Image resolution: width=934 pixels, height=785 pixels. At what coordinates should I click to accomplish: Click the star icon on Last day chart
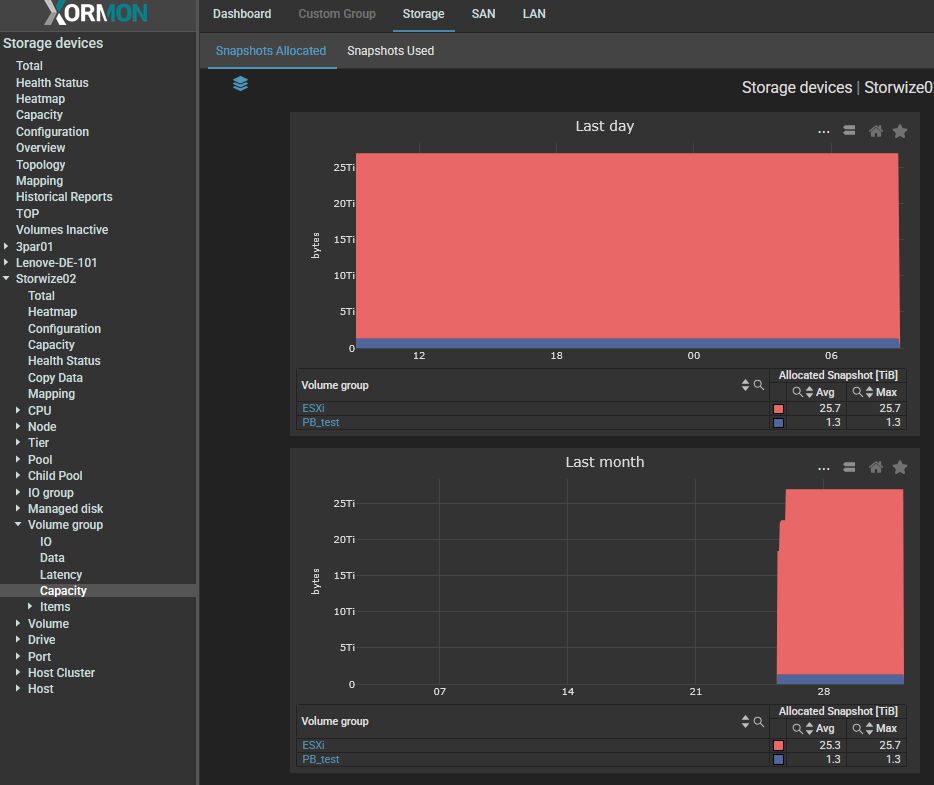click(899, 131)
